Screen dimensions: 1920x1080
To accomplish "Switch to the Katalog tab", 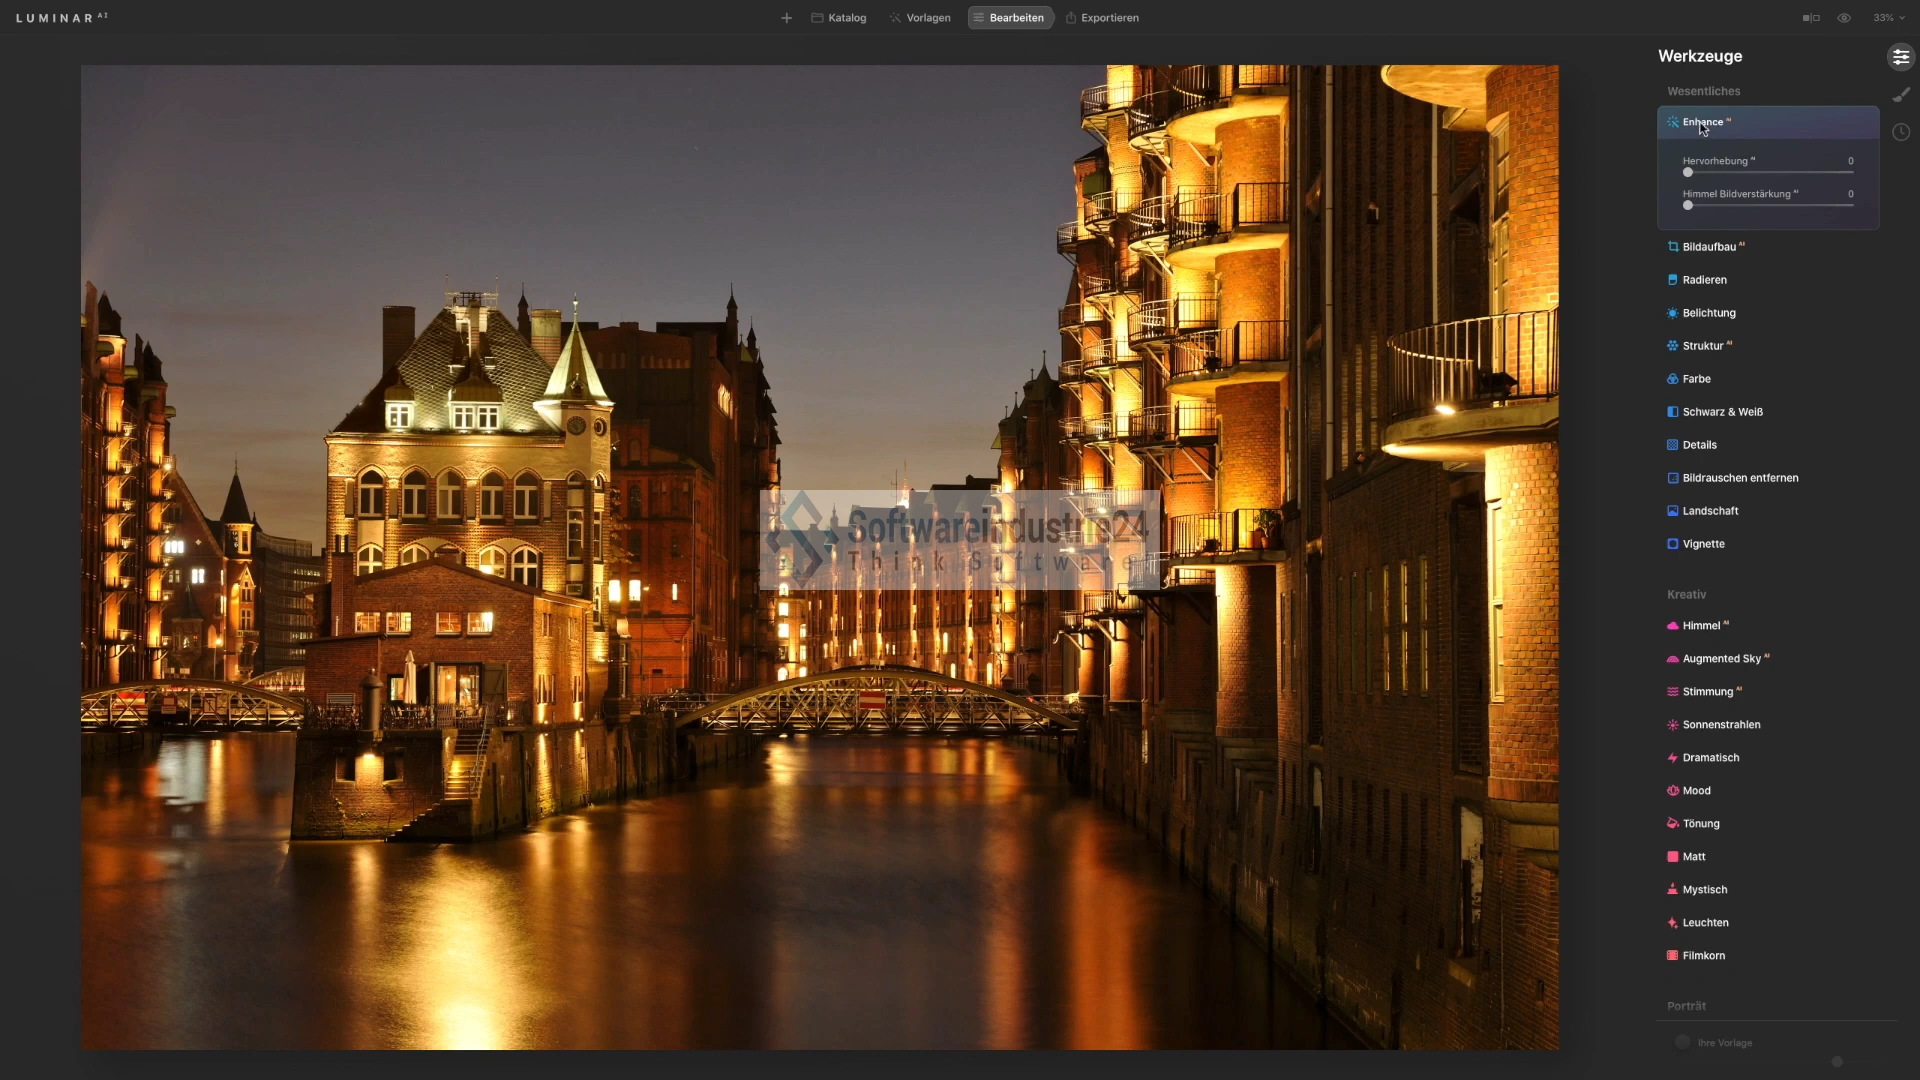I will 838,18.
